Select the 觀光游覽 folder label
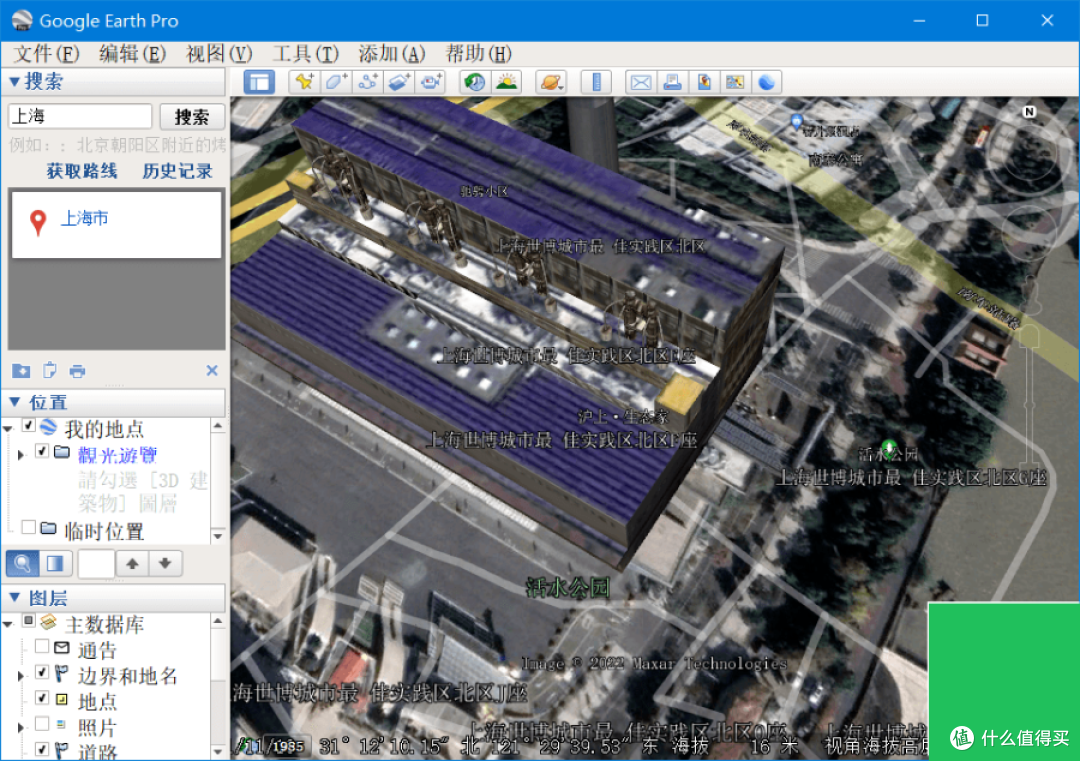1080x761 pixels. pos(118,455)
